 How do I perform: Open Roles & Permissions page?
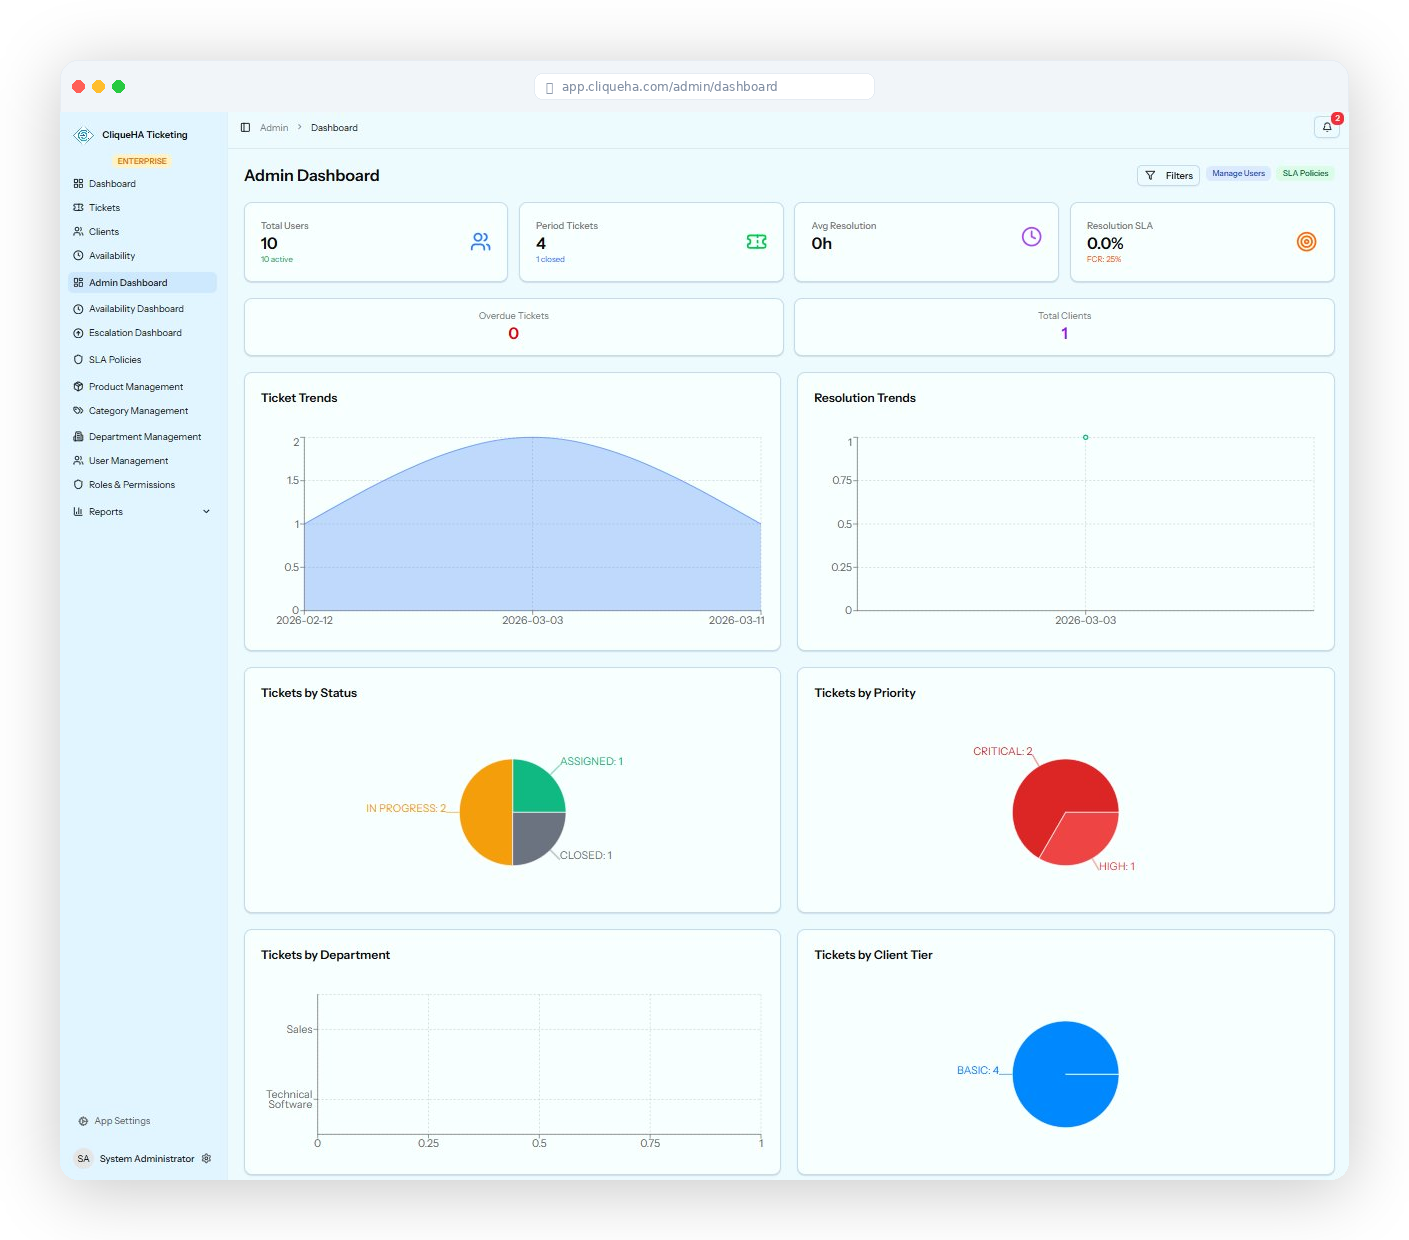coord(131,485)
